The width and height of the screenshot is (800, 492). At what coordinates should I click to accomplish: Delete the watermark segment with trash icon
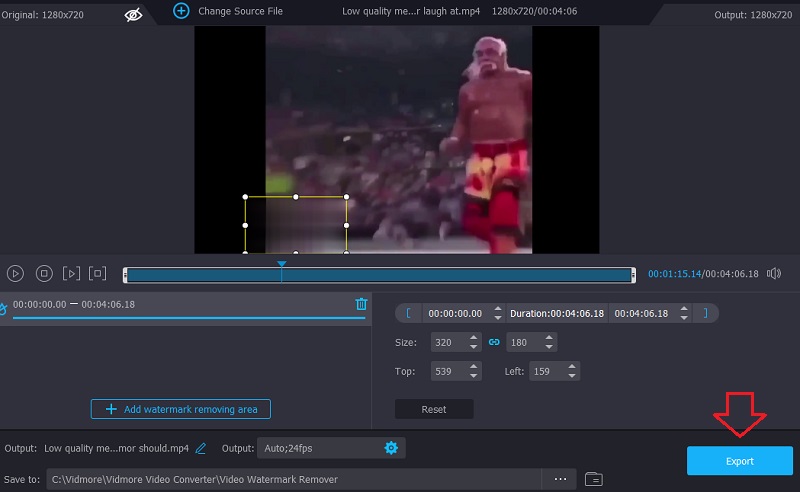pos(361,304)
